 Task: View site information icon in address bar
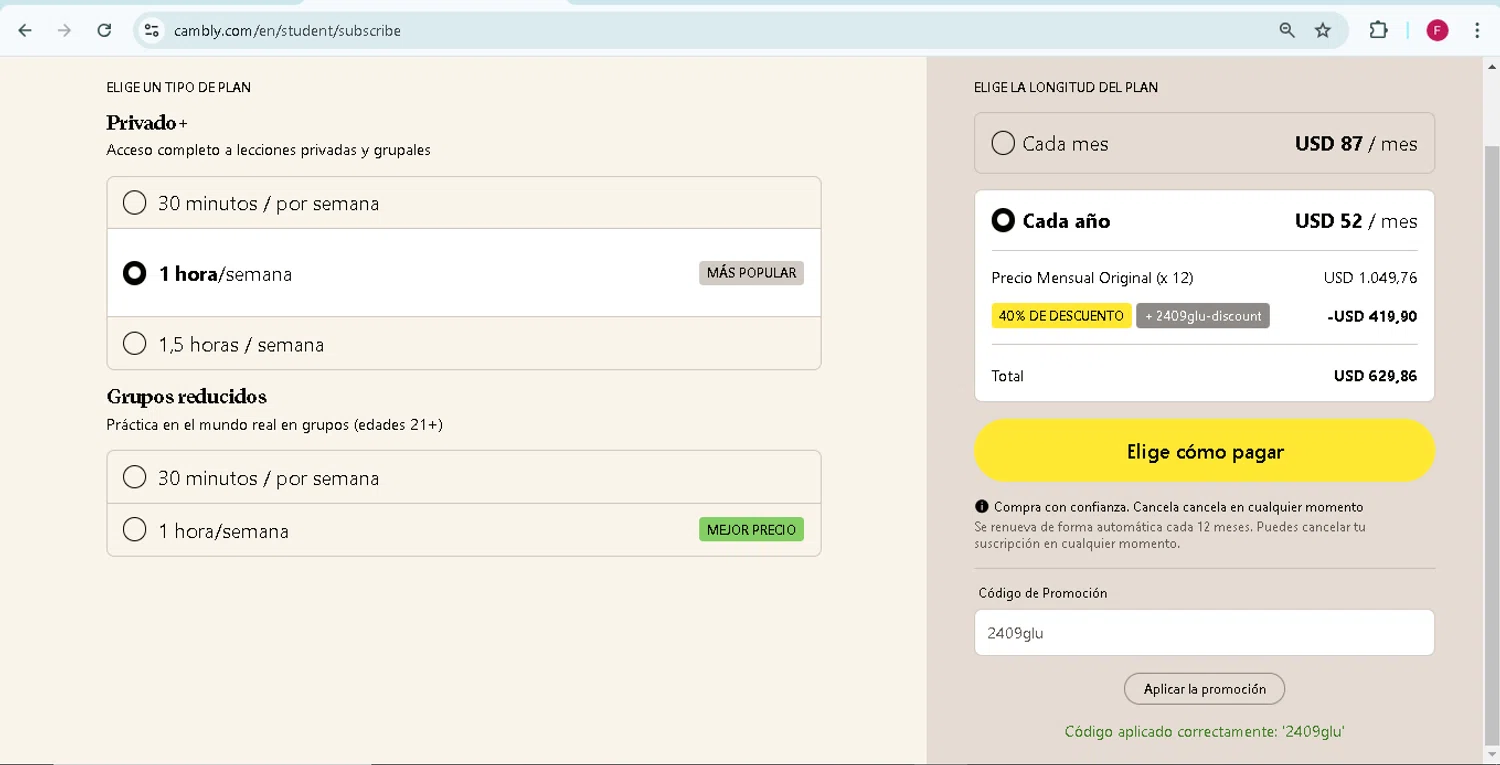(151, 31)
